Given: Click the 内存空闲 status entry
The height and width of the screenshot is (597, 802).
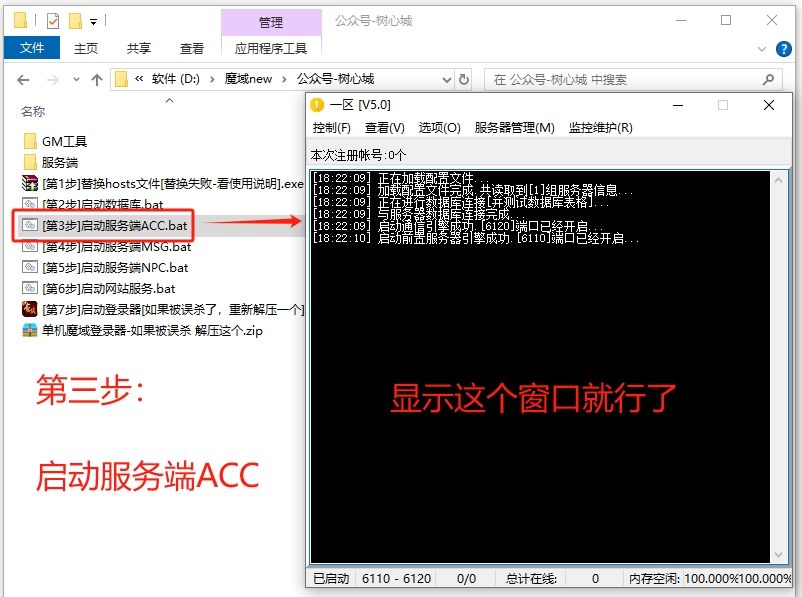Looking at the screenshot, I should coord(654,579).
